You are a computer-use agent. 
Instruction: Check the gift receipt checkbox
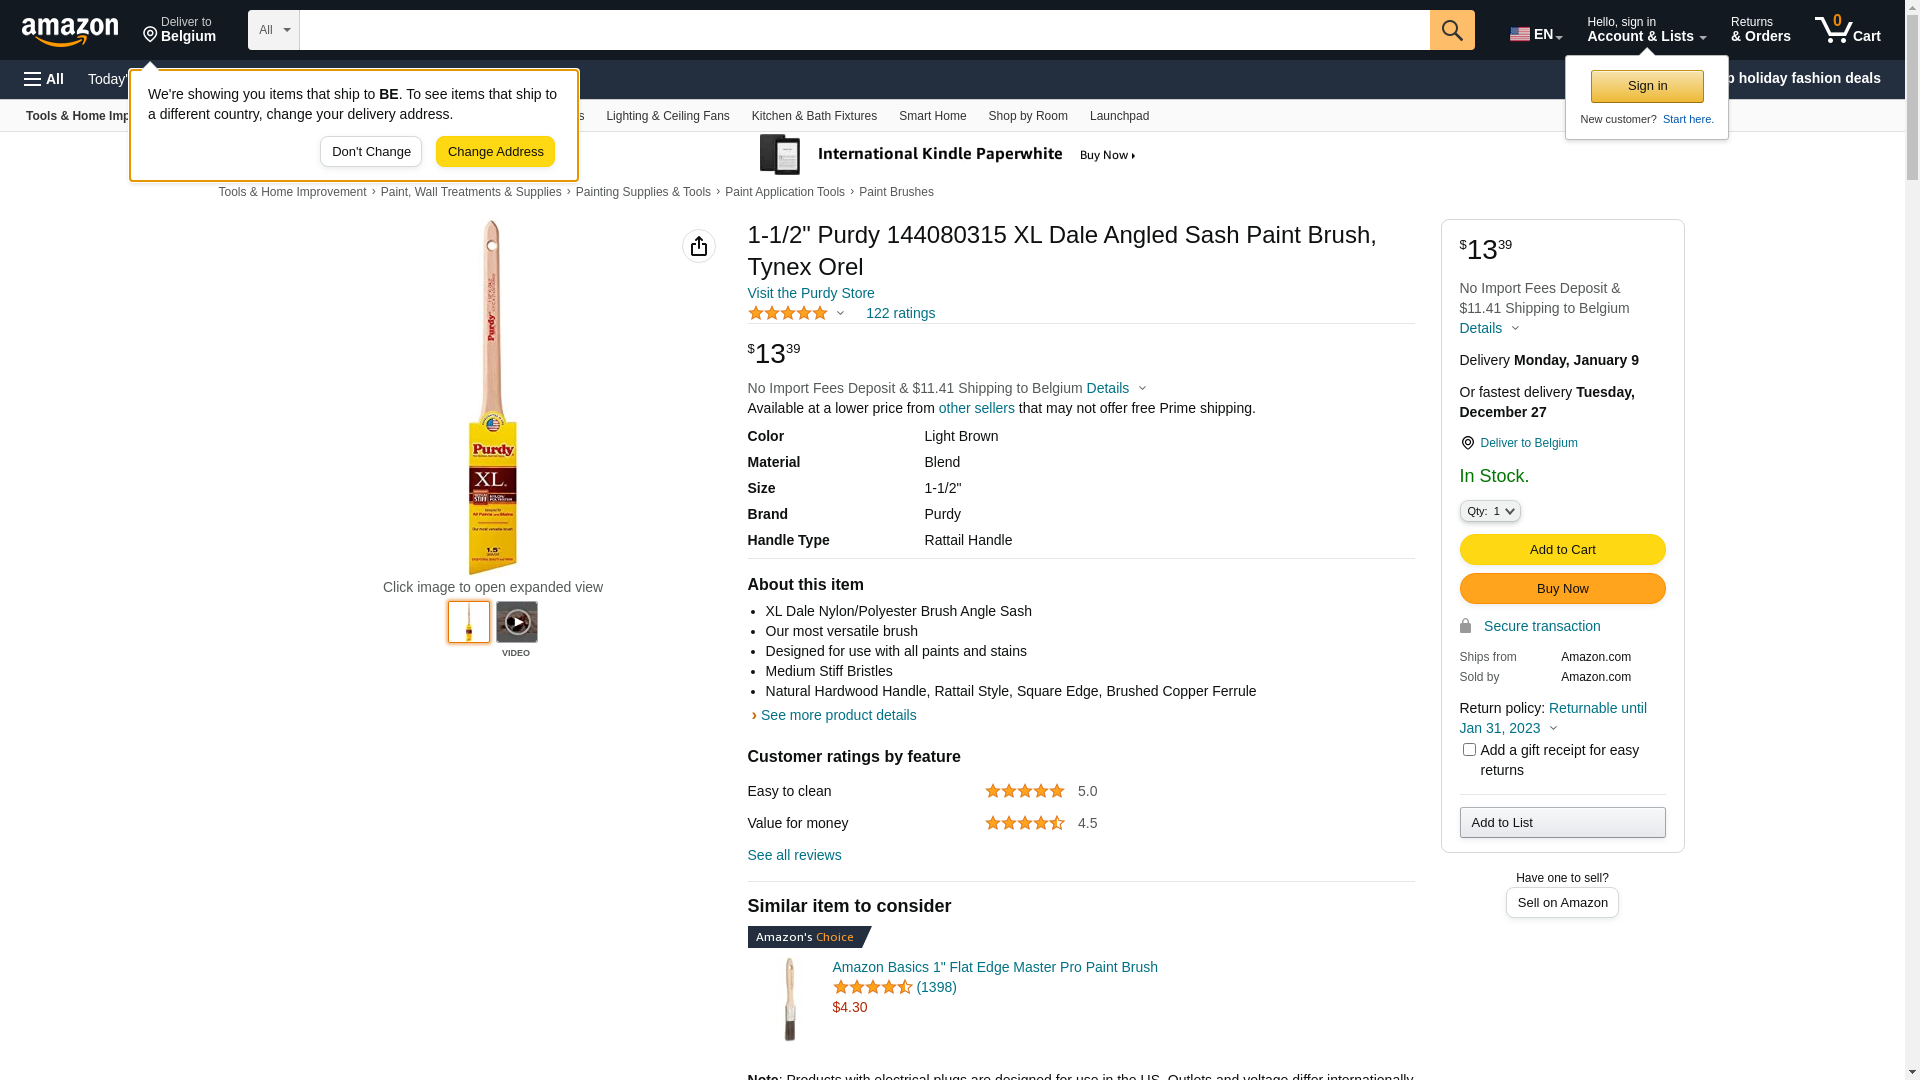pos(1469,750)
